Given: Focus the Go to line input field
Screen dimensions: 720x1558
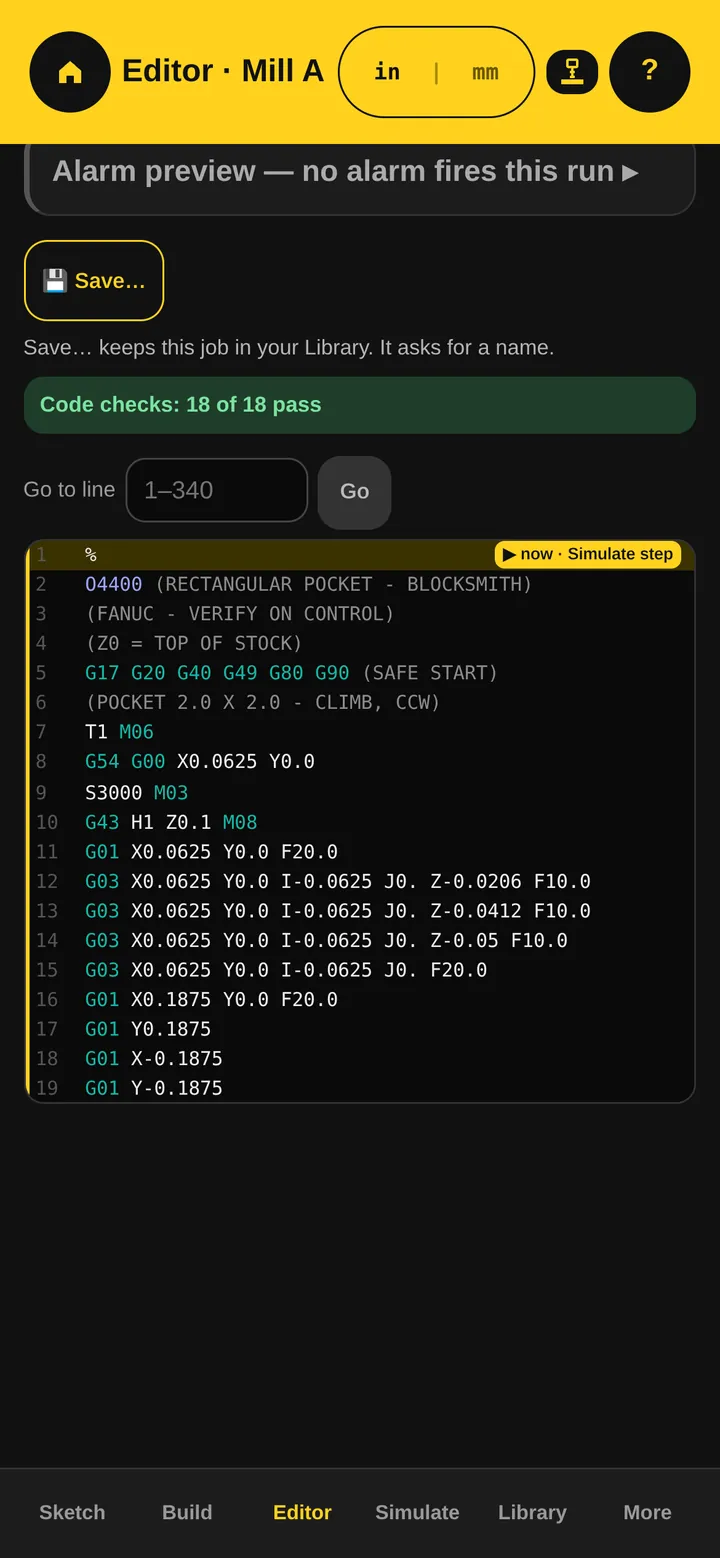Looking at the screenshot, I should coord(217,490).
